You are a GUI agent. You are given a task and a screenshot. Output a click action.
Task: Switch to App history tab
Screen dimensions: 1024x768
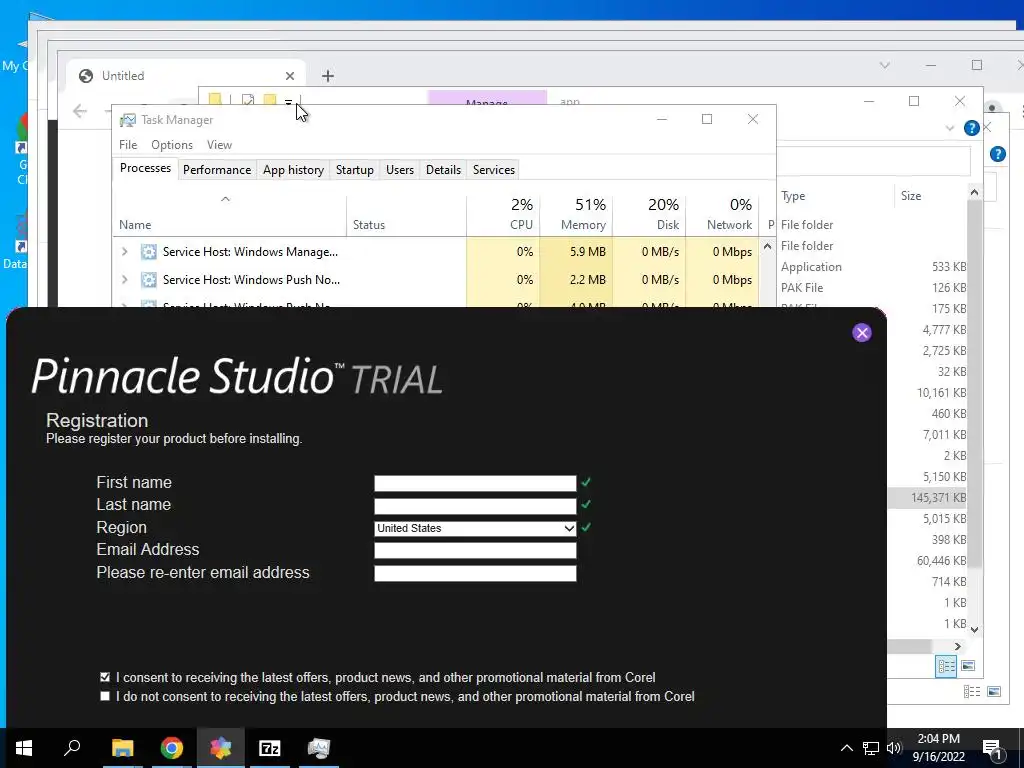pos(293,170)
